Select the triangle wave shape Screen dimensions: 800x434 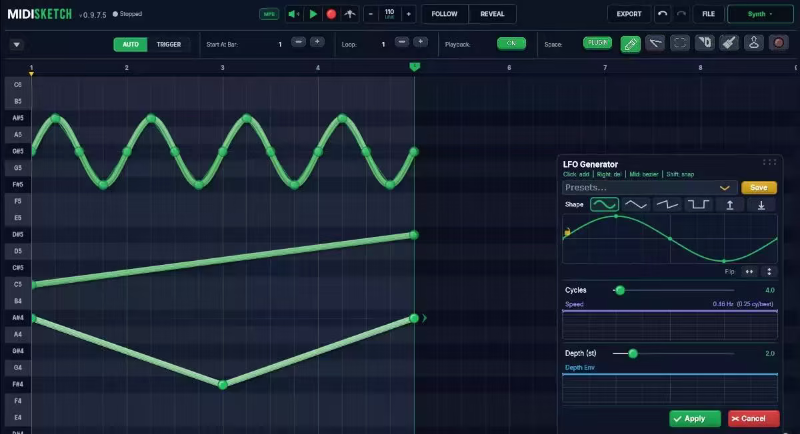[636, 205]
